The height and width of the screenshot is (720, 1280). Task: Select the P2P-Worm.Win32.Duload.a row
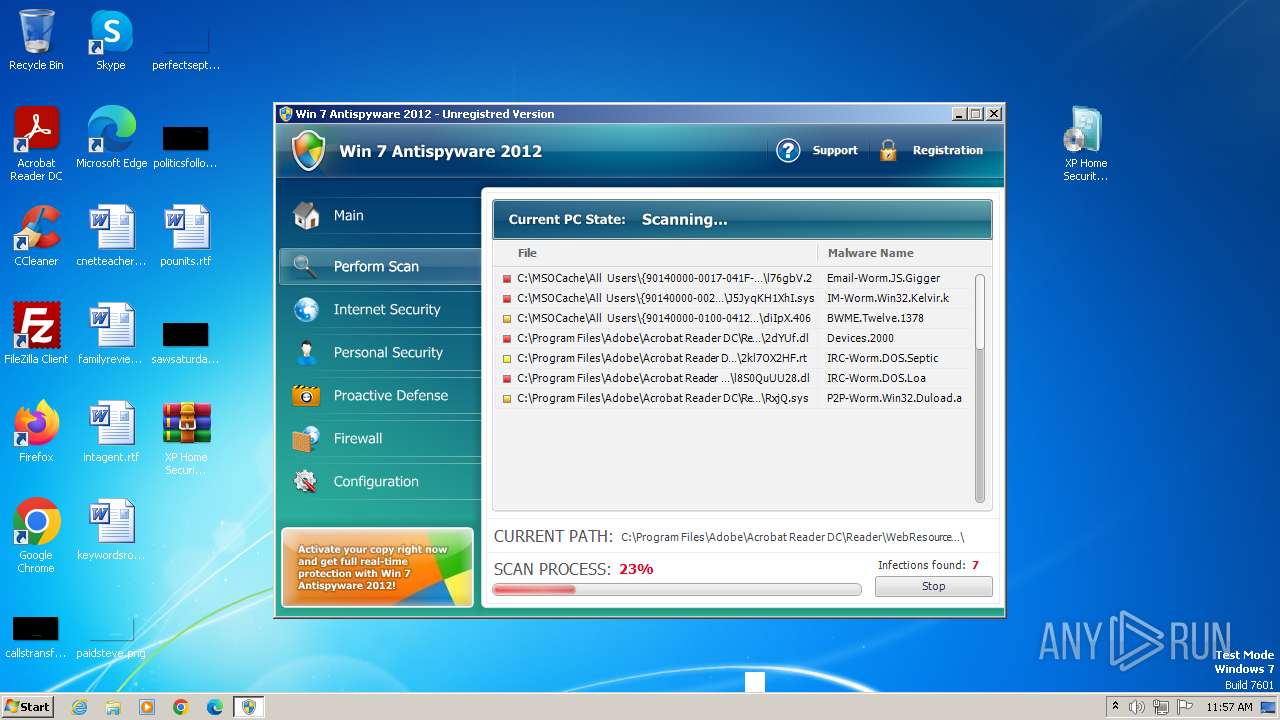(733, 398)
